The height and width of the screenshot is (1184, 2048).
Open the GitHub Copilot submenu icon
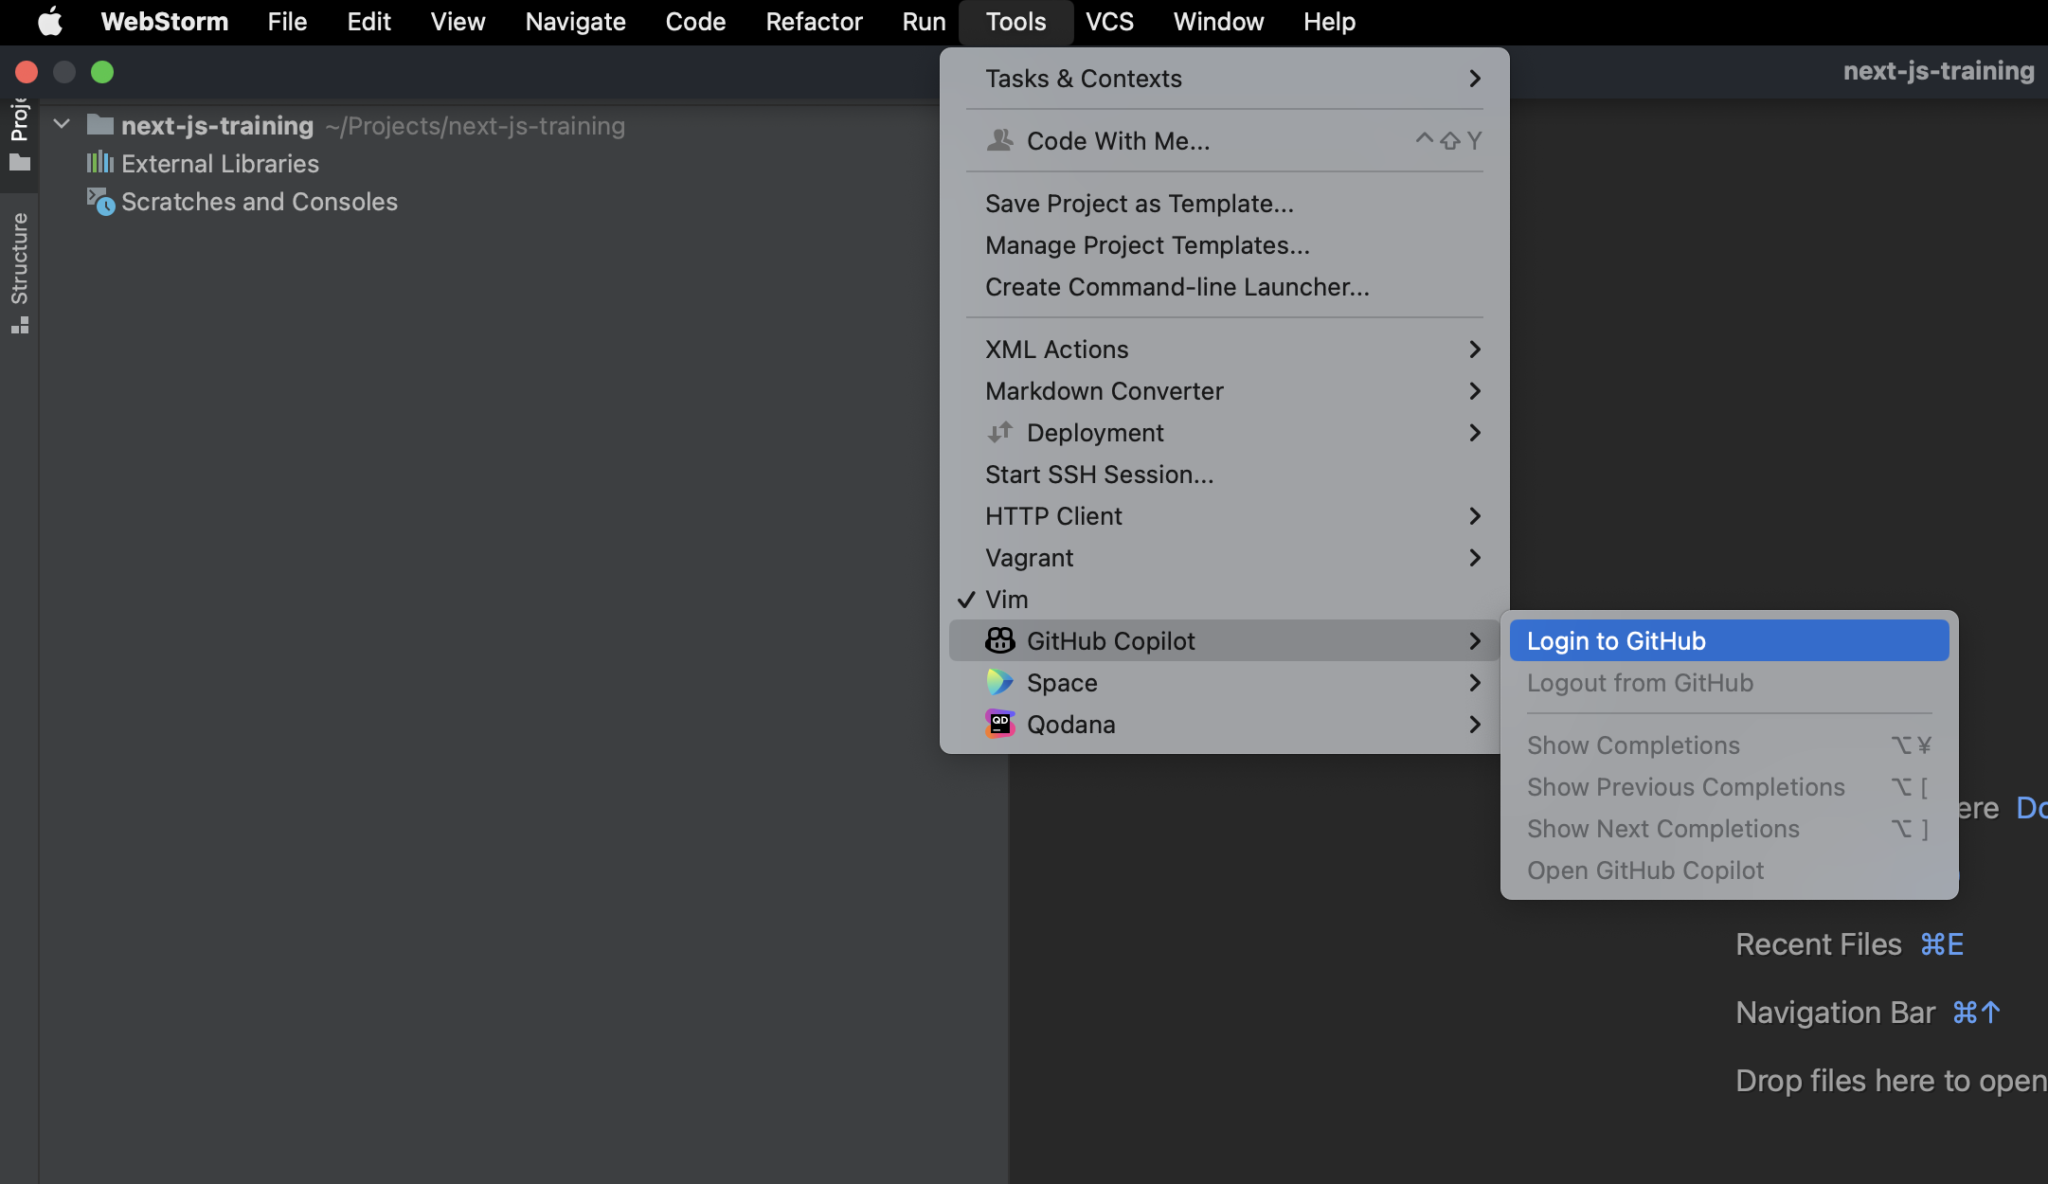999,640
